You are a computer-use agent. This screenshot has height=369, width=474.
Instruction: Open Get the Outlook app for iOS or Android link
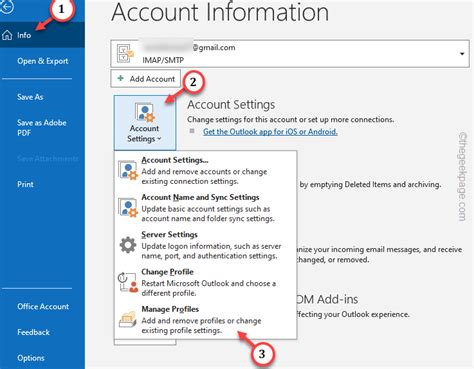pyautogui.click(x=270, y=132)
